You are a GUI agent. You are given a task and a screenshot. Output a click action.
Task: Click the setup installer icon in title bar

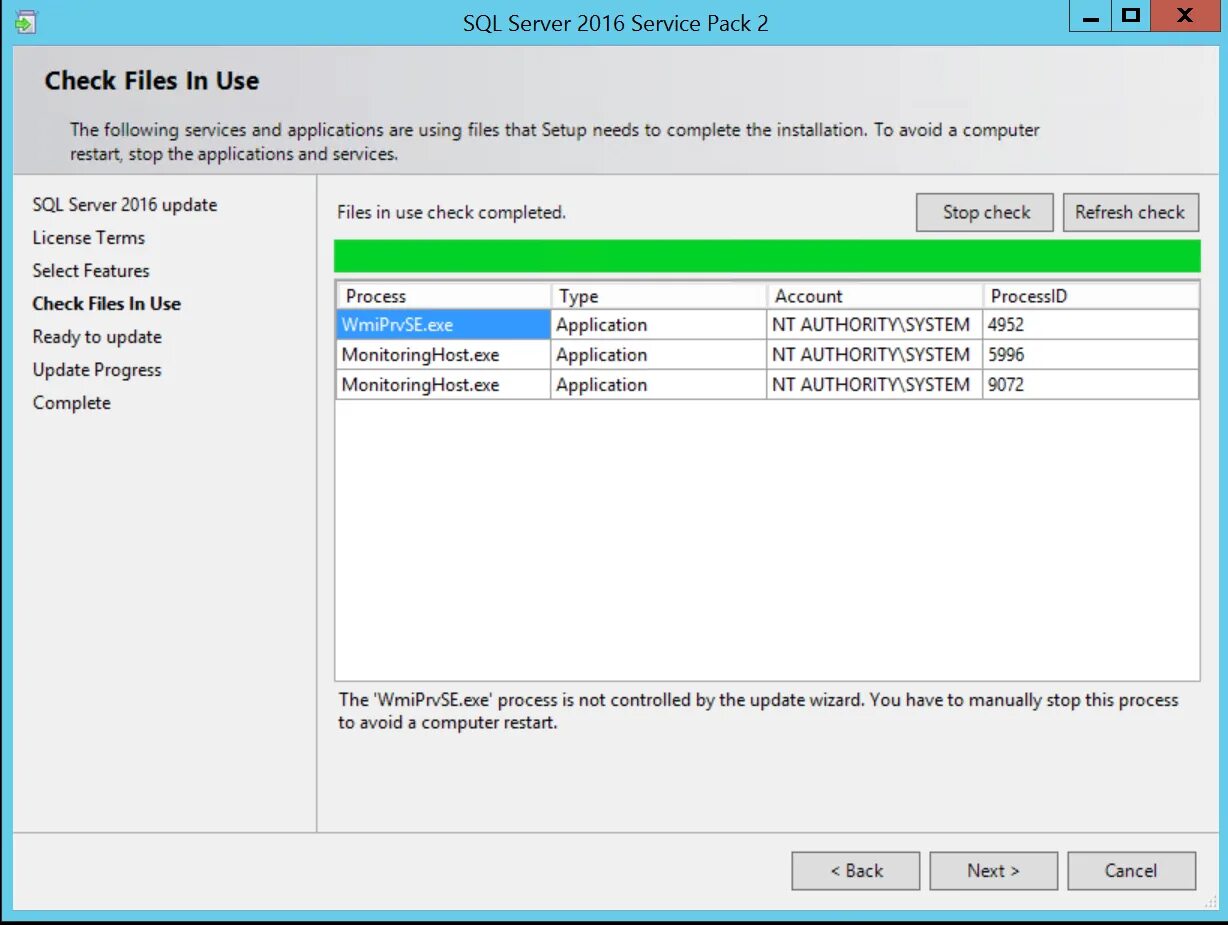point(26,21)
